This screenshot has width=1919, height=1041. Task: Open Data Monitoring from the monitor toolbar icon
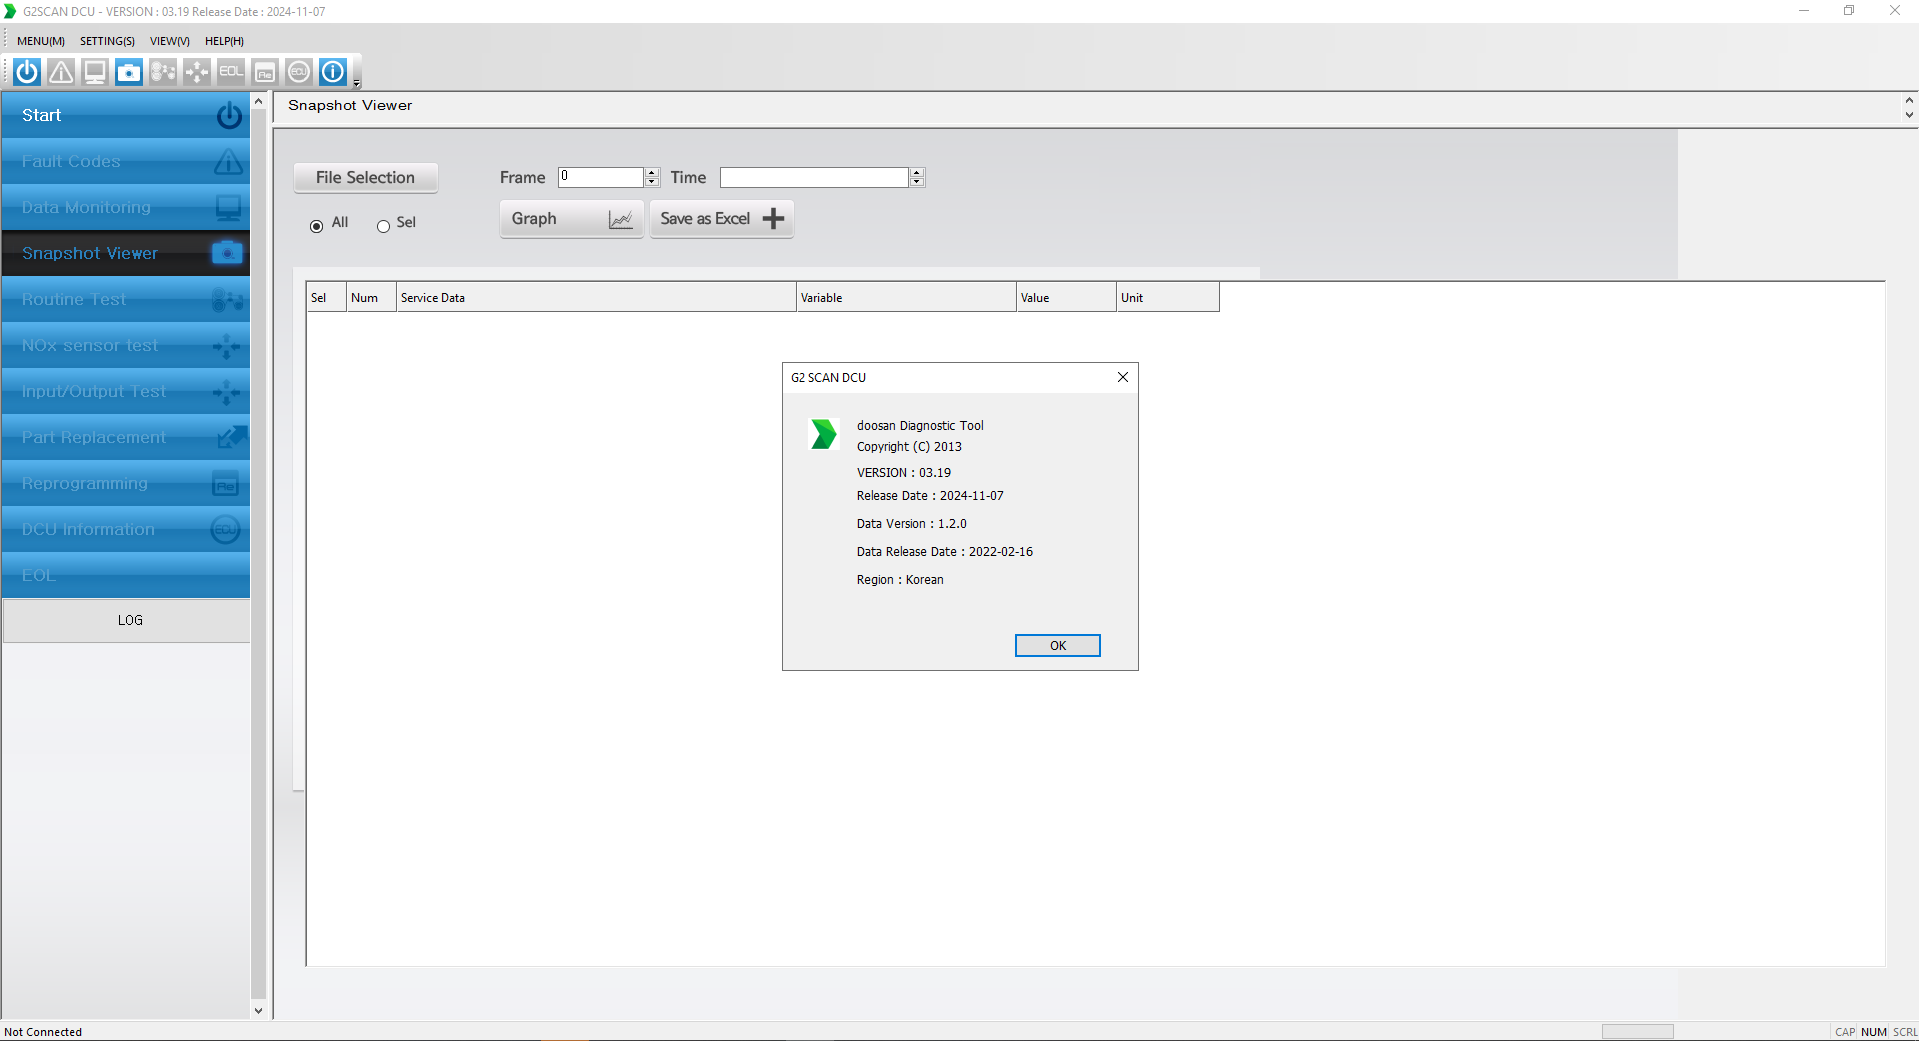tap(95, 72)
